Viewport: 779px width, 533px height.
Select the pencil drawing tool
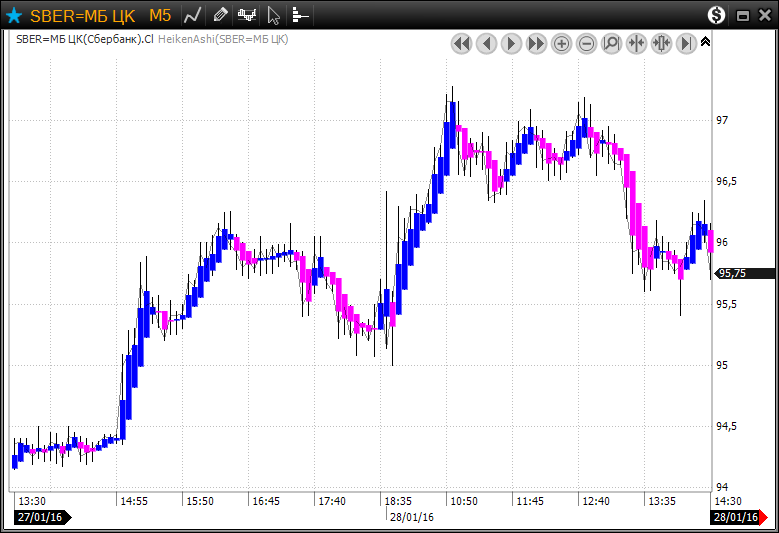tap(220, 15)
